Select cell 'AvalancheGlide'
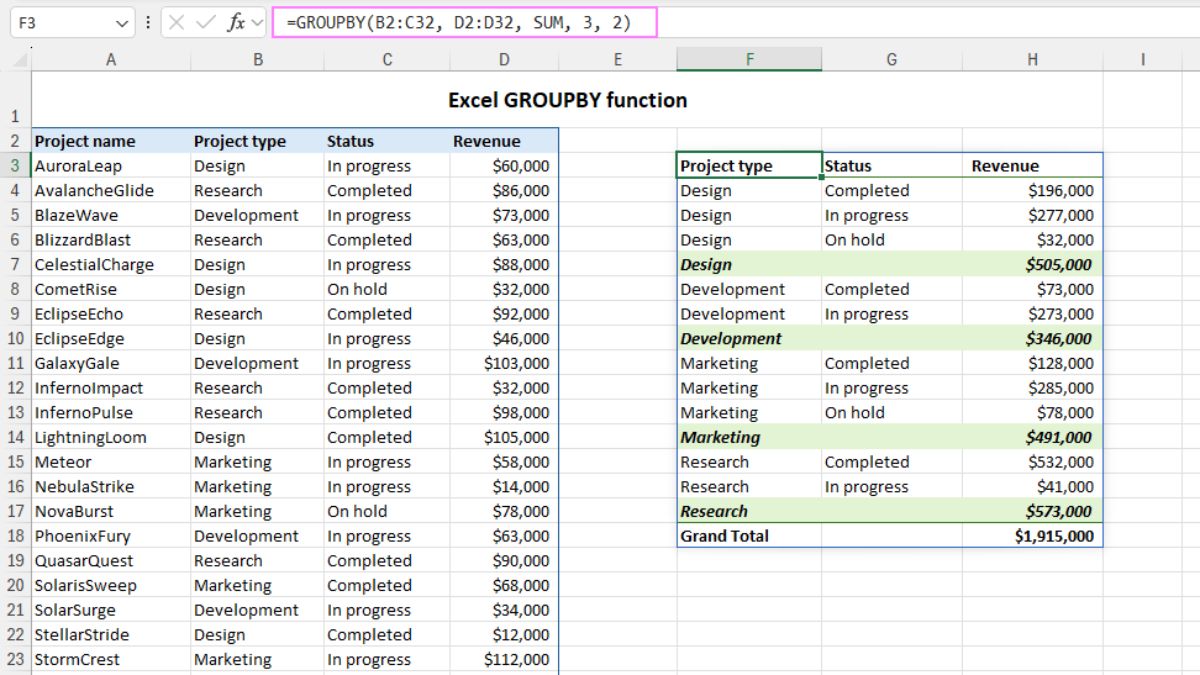The width and height of the screenshot is (1200, 675). (x=111, y=191)
